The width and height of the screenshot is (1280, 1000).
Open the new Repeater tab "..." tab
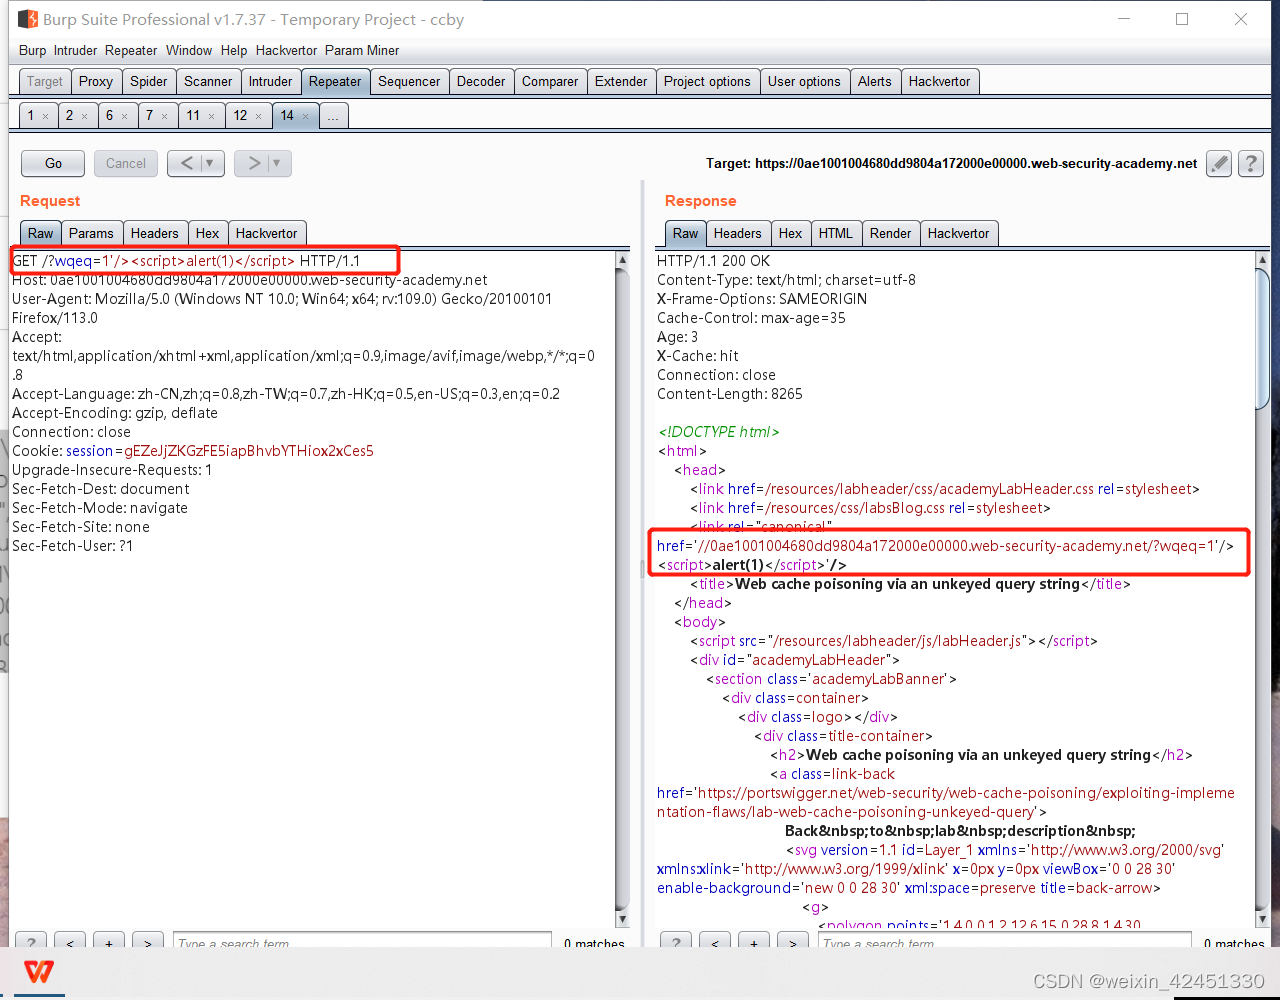(333, 116)
